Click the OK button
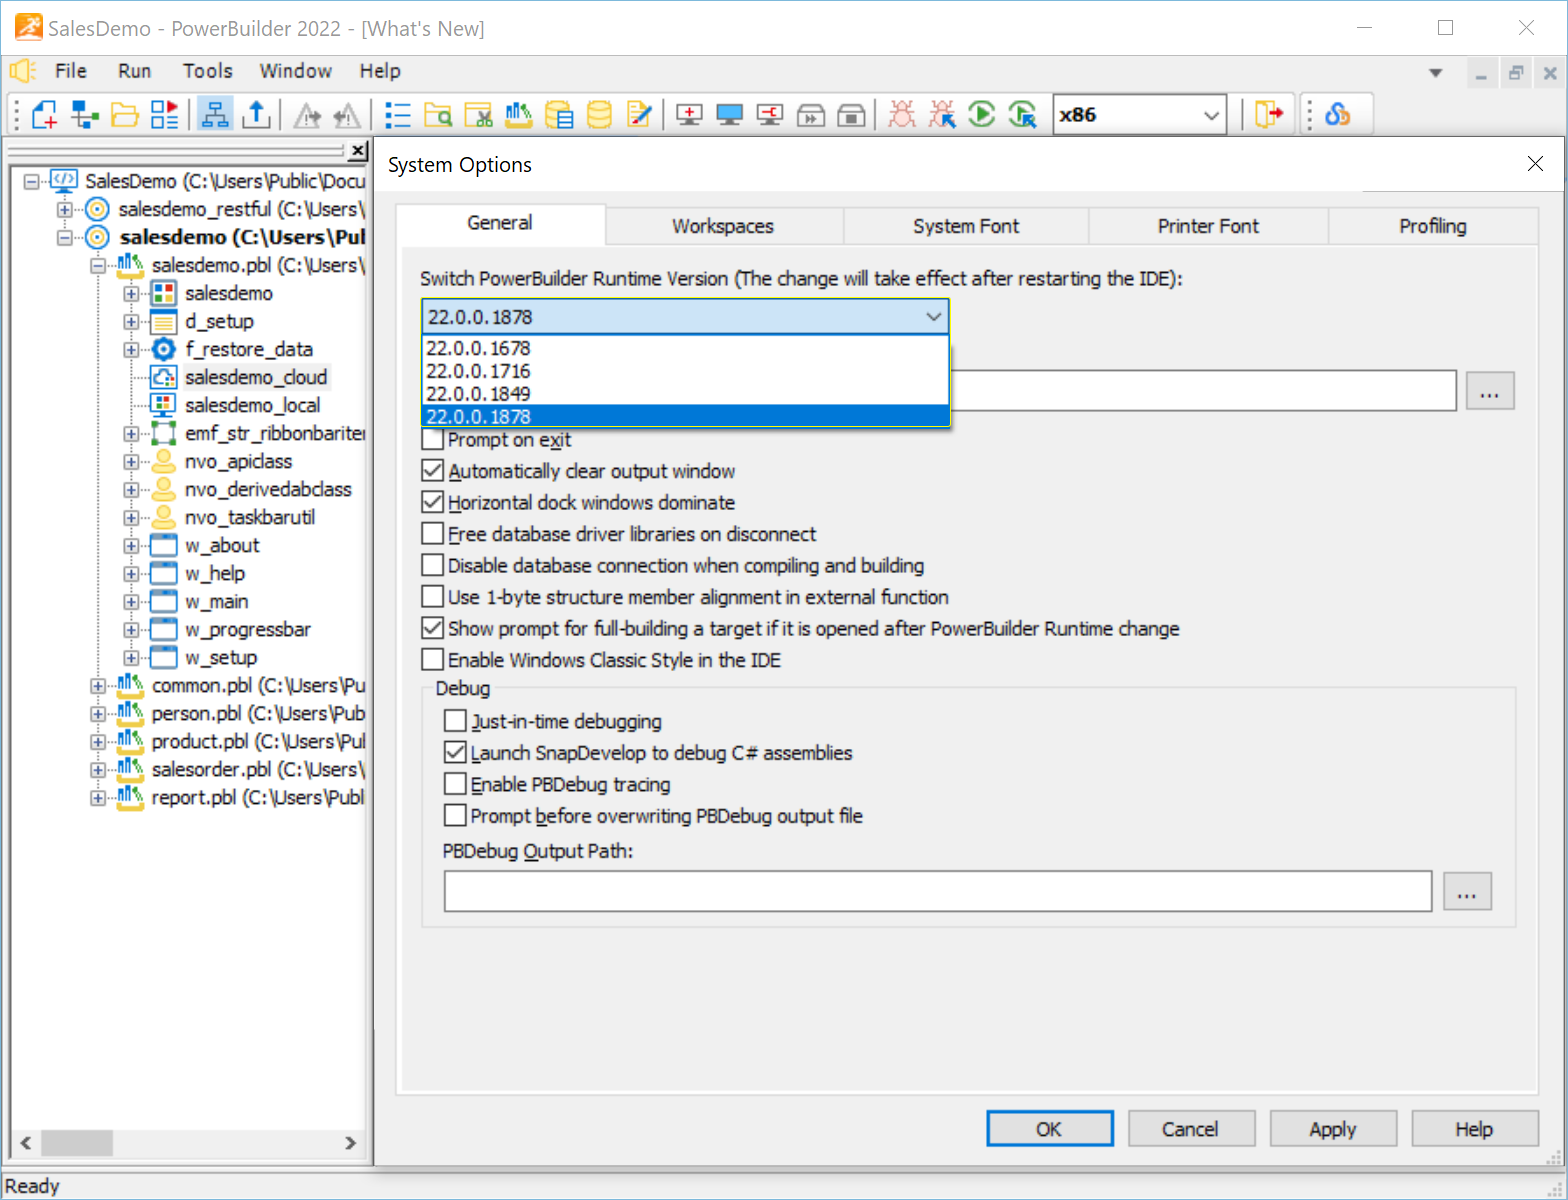Viewport: 1568px width, 1200px height. [x=1050, y=1129]
